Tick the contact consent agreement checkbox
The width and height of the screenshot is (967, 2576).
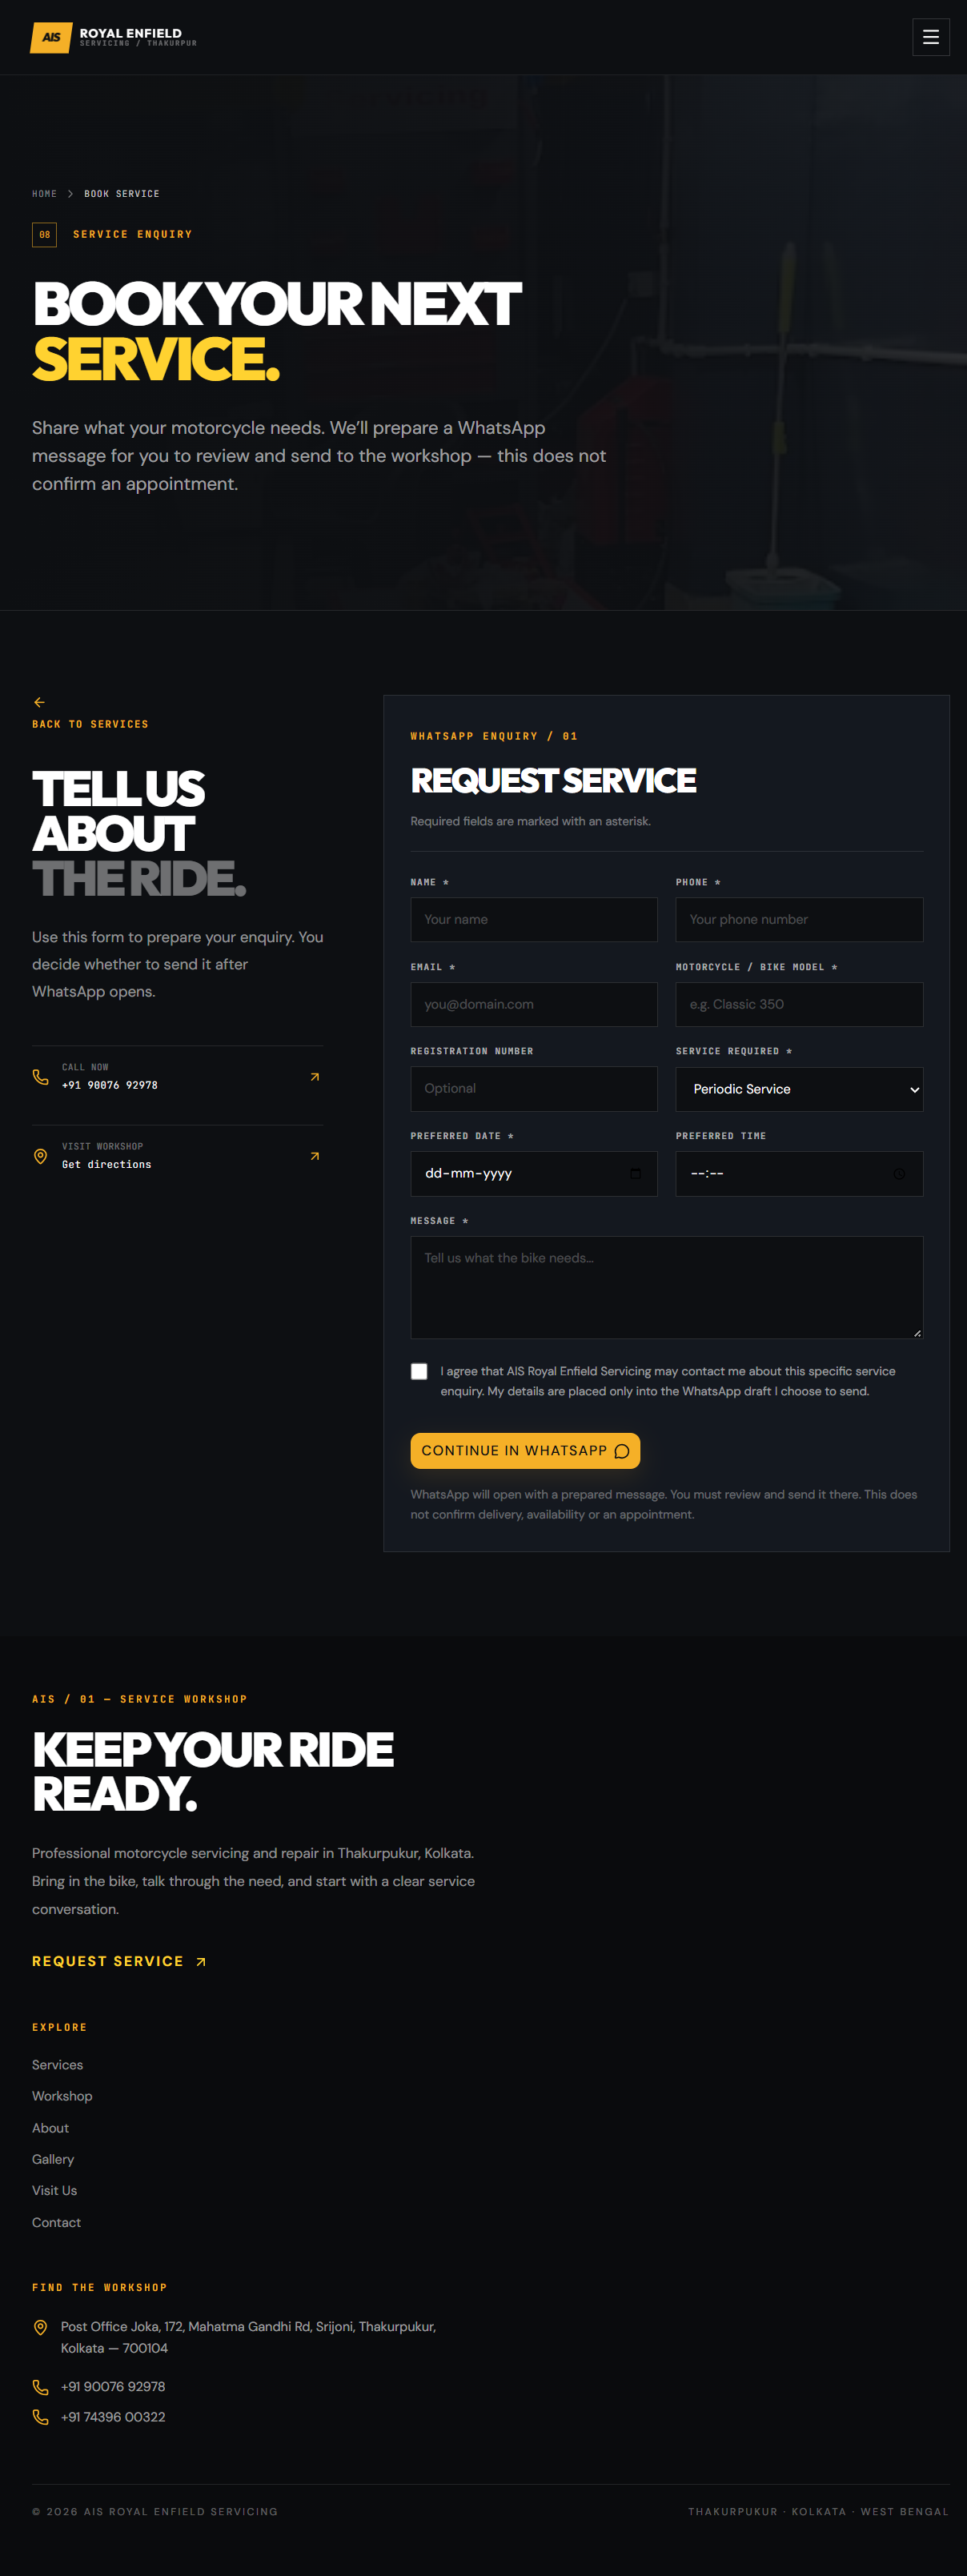point(419,1371)
